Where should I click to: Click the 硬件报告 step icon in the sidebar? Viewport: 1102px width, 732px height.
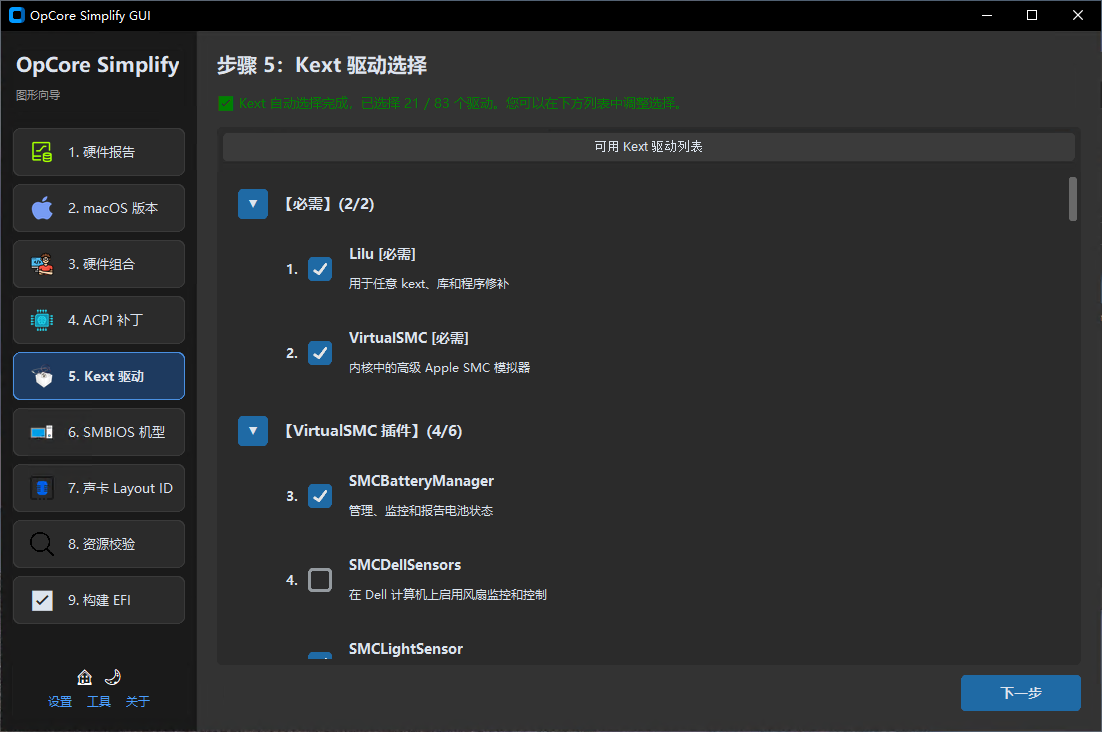pos(41,152)
